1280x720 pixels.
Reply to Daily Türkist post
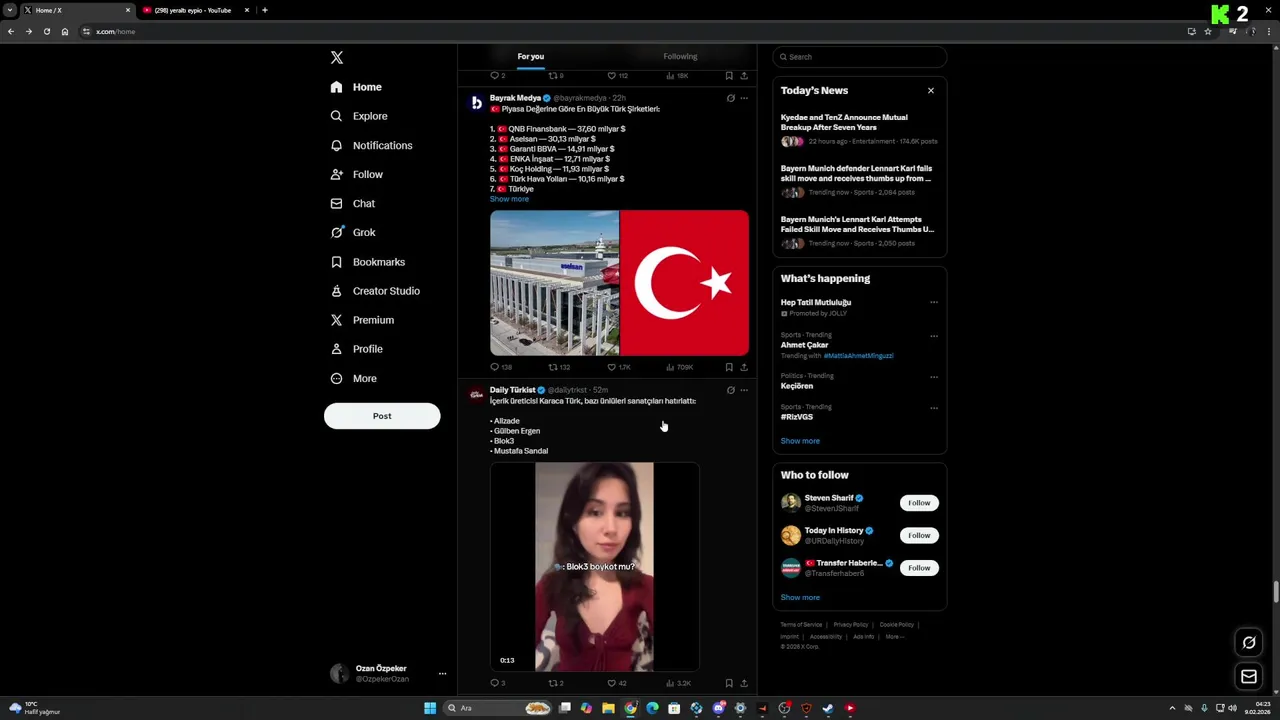tap(497, 683)
